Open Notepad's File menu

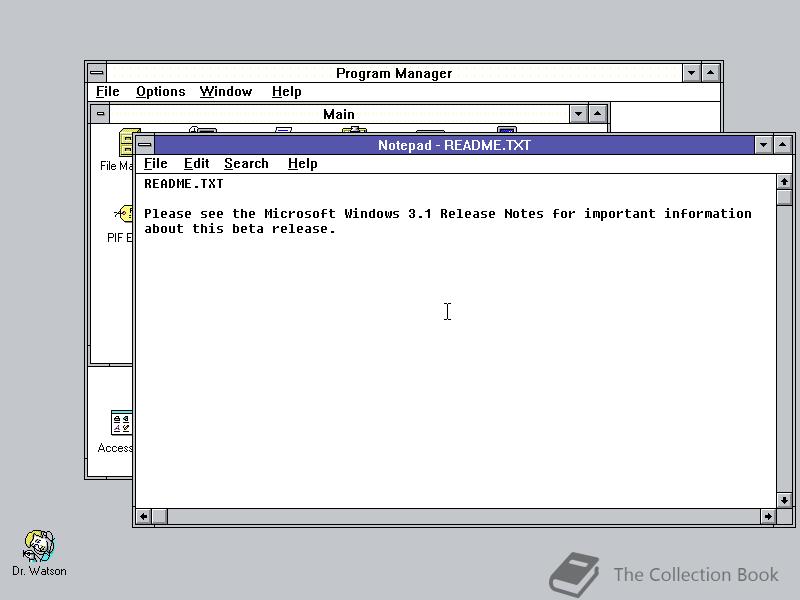156,164
